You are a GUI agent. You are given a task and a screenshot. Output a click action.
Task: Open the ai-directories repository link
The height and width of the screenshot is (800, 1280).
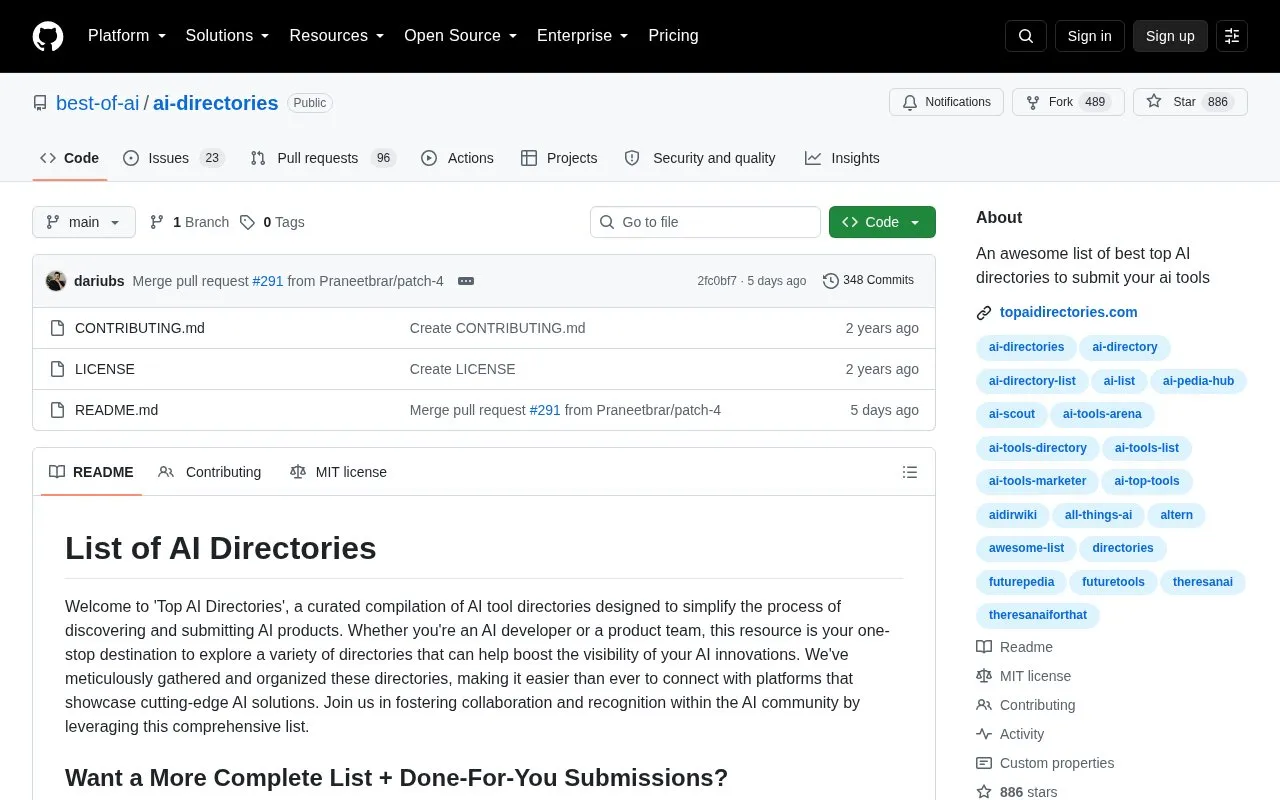click(x=215, y=103)
